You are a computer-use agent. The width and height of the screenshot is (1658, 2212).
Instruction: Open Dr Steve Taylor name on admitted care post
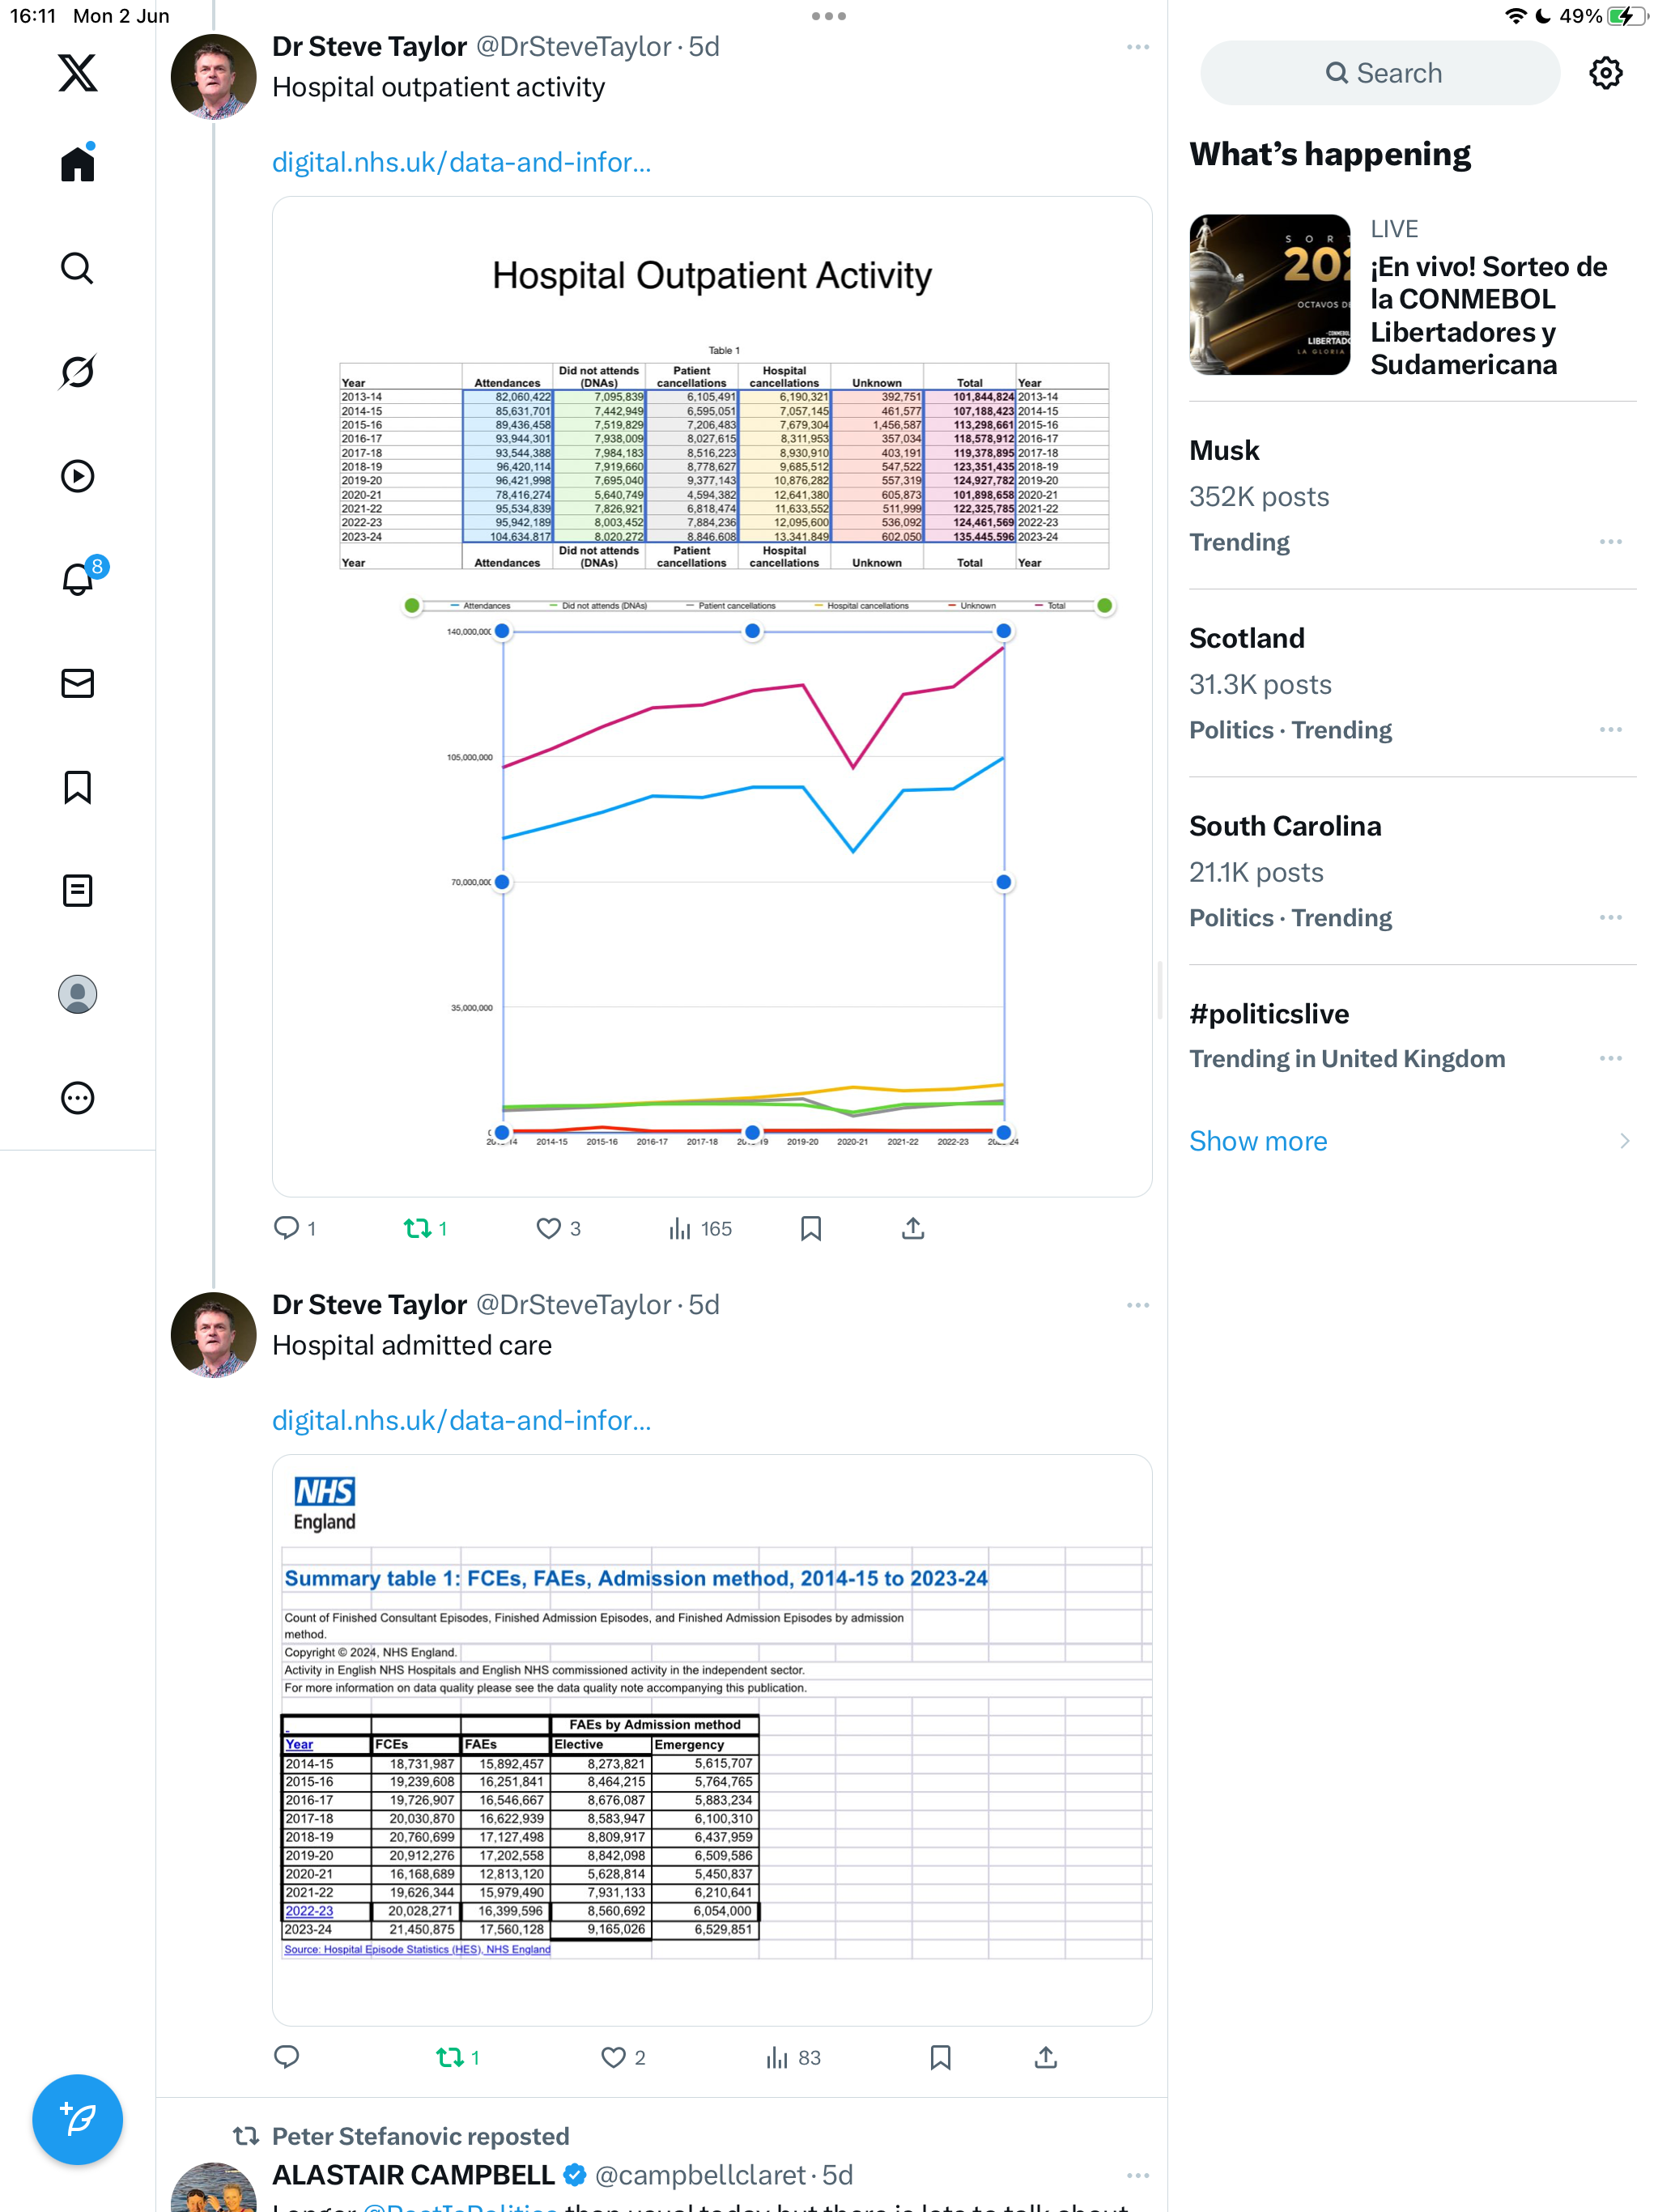coord(369,1305)
